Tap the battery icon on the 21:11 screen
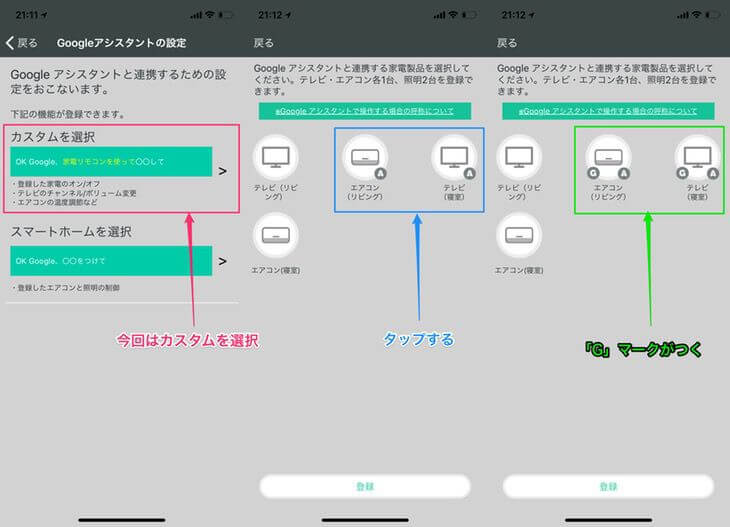The height and width of the screenshot is (527, 730). pos(226,15)
